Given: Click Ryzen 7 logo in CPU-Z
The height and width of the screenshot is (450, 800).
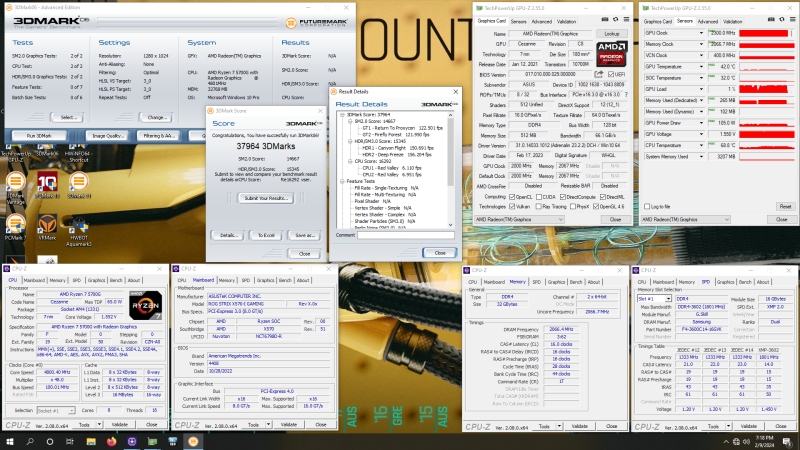Looking at the screenshot, I should 145,305.
